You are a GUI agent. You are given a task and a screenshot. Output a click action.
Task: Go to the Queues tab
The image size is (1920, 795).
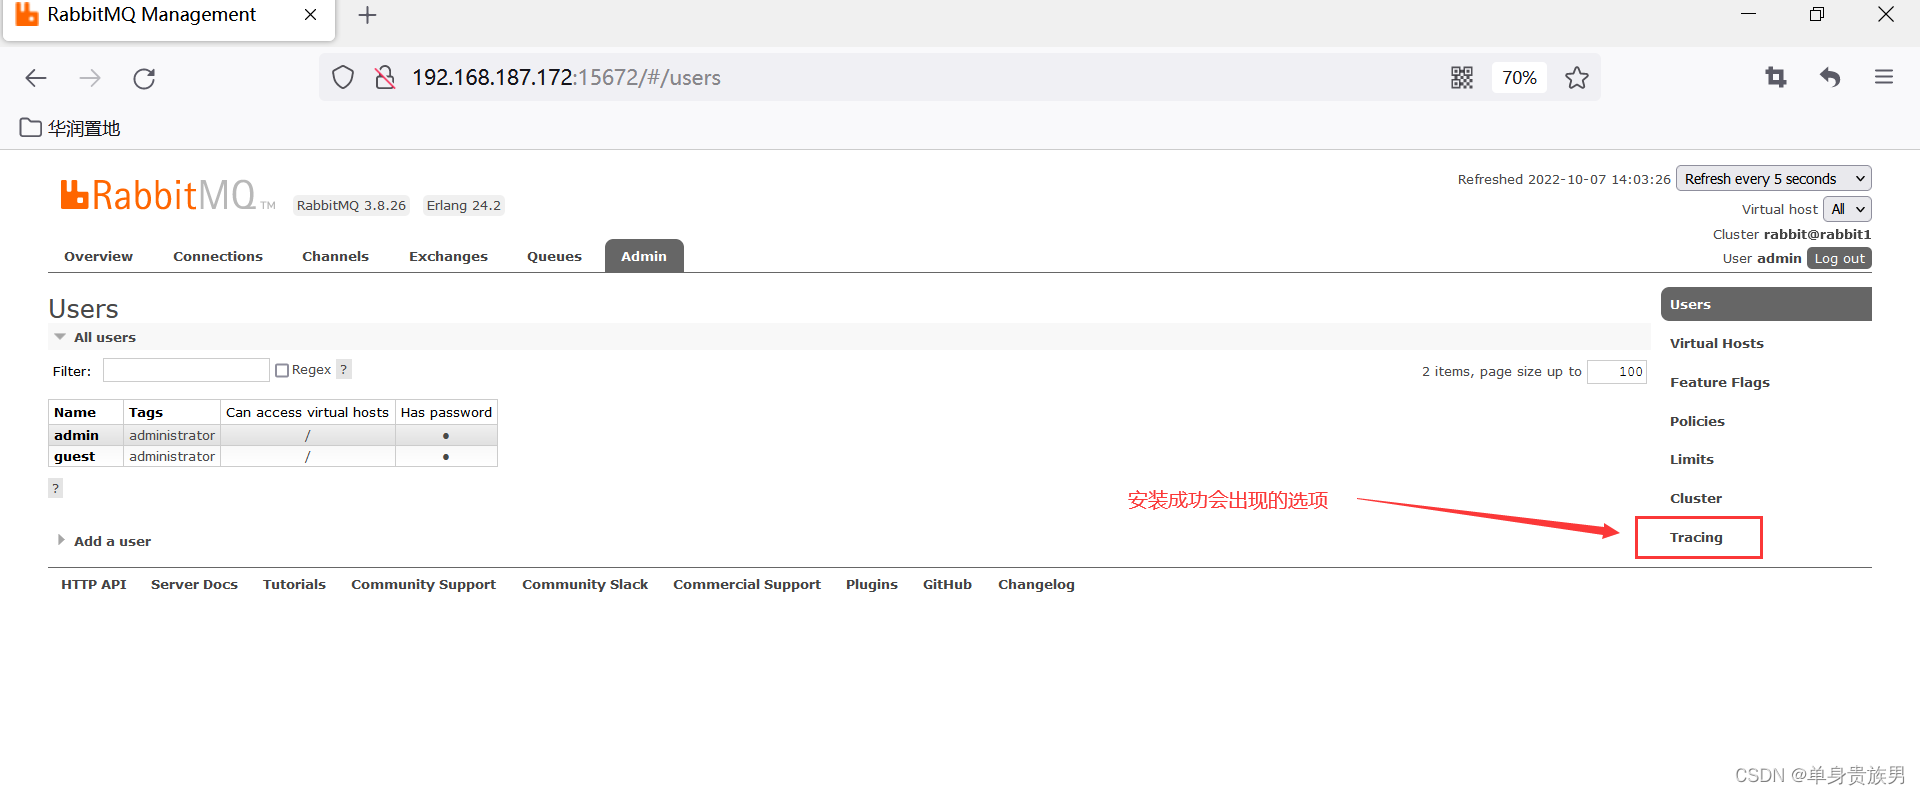(x=554, y=256)
